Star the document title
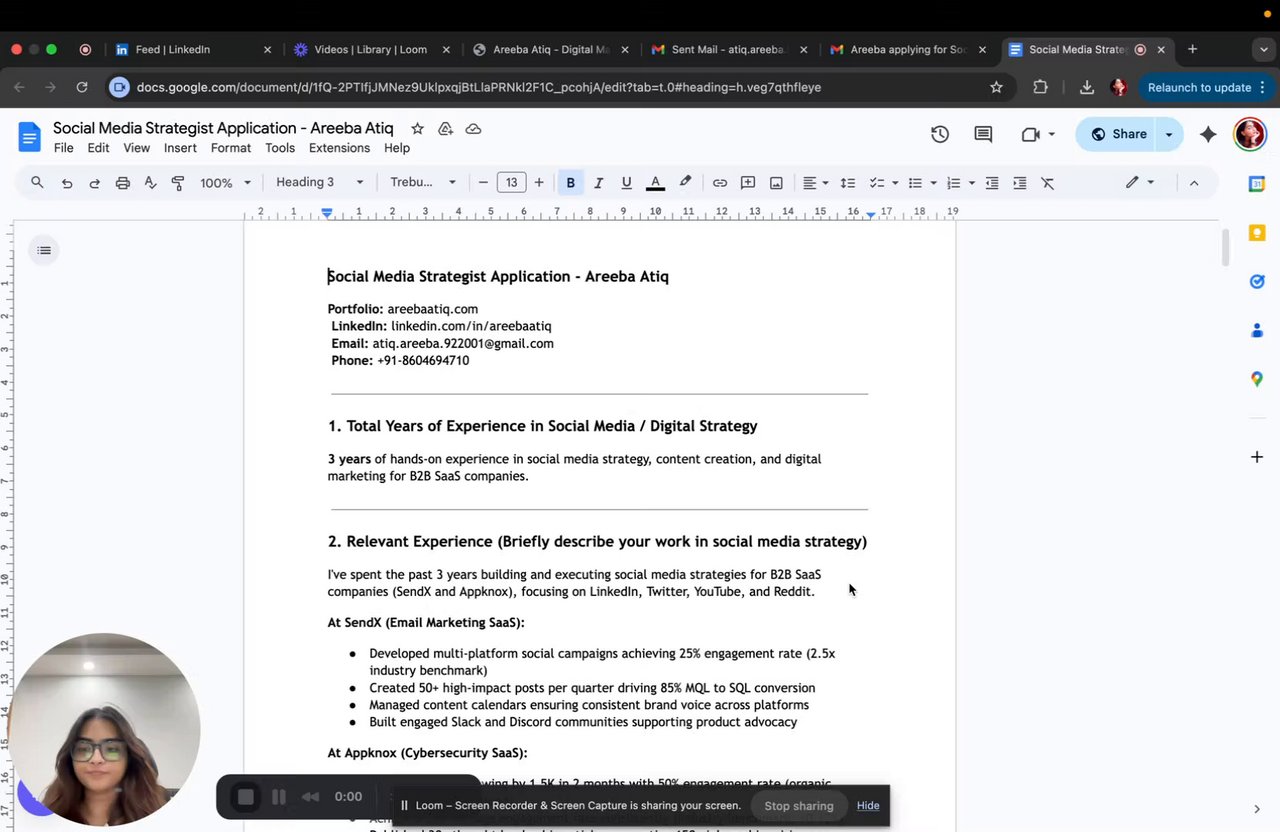 pos(417,129)
